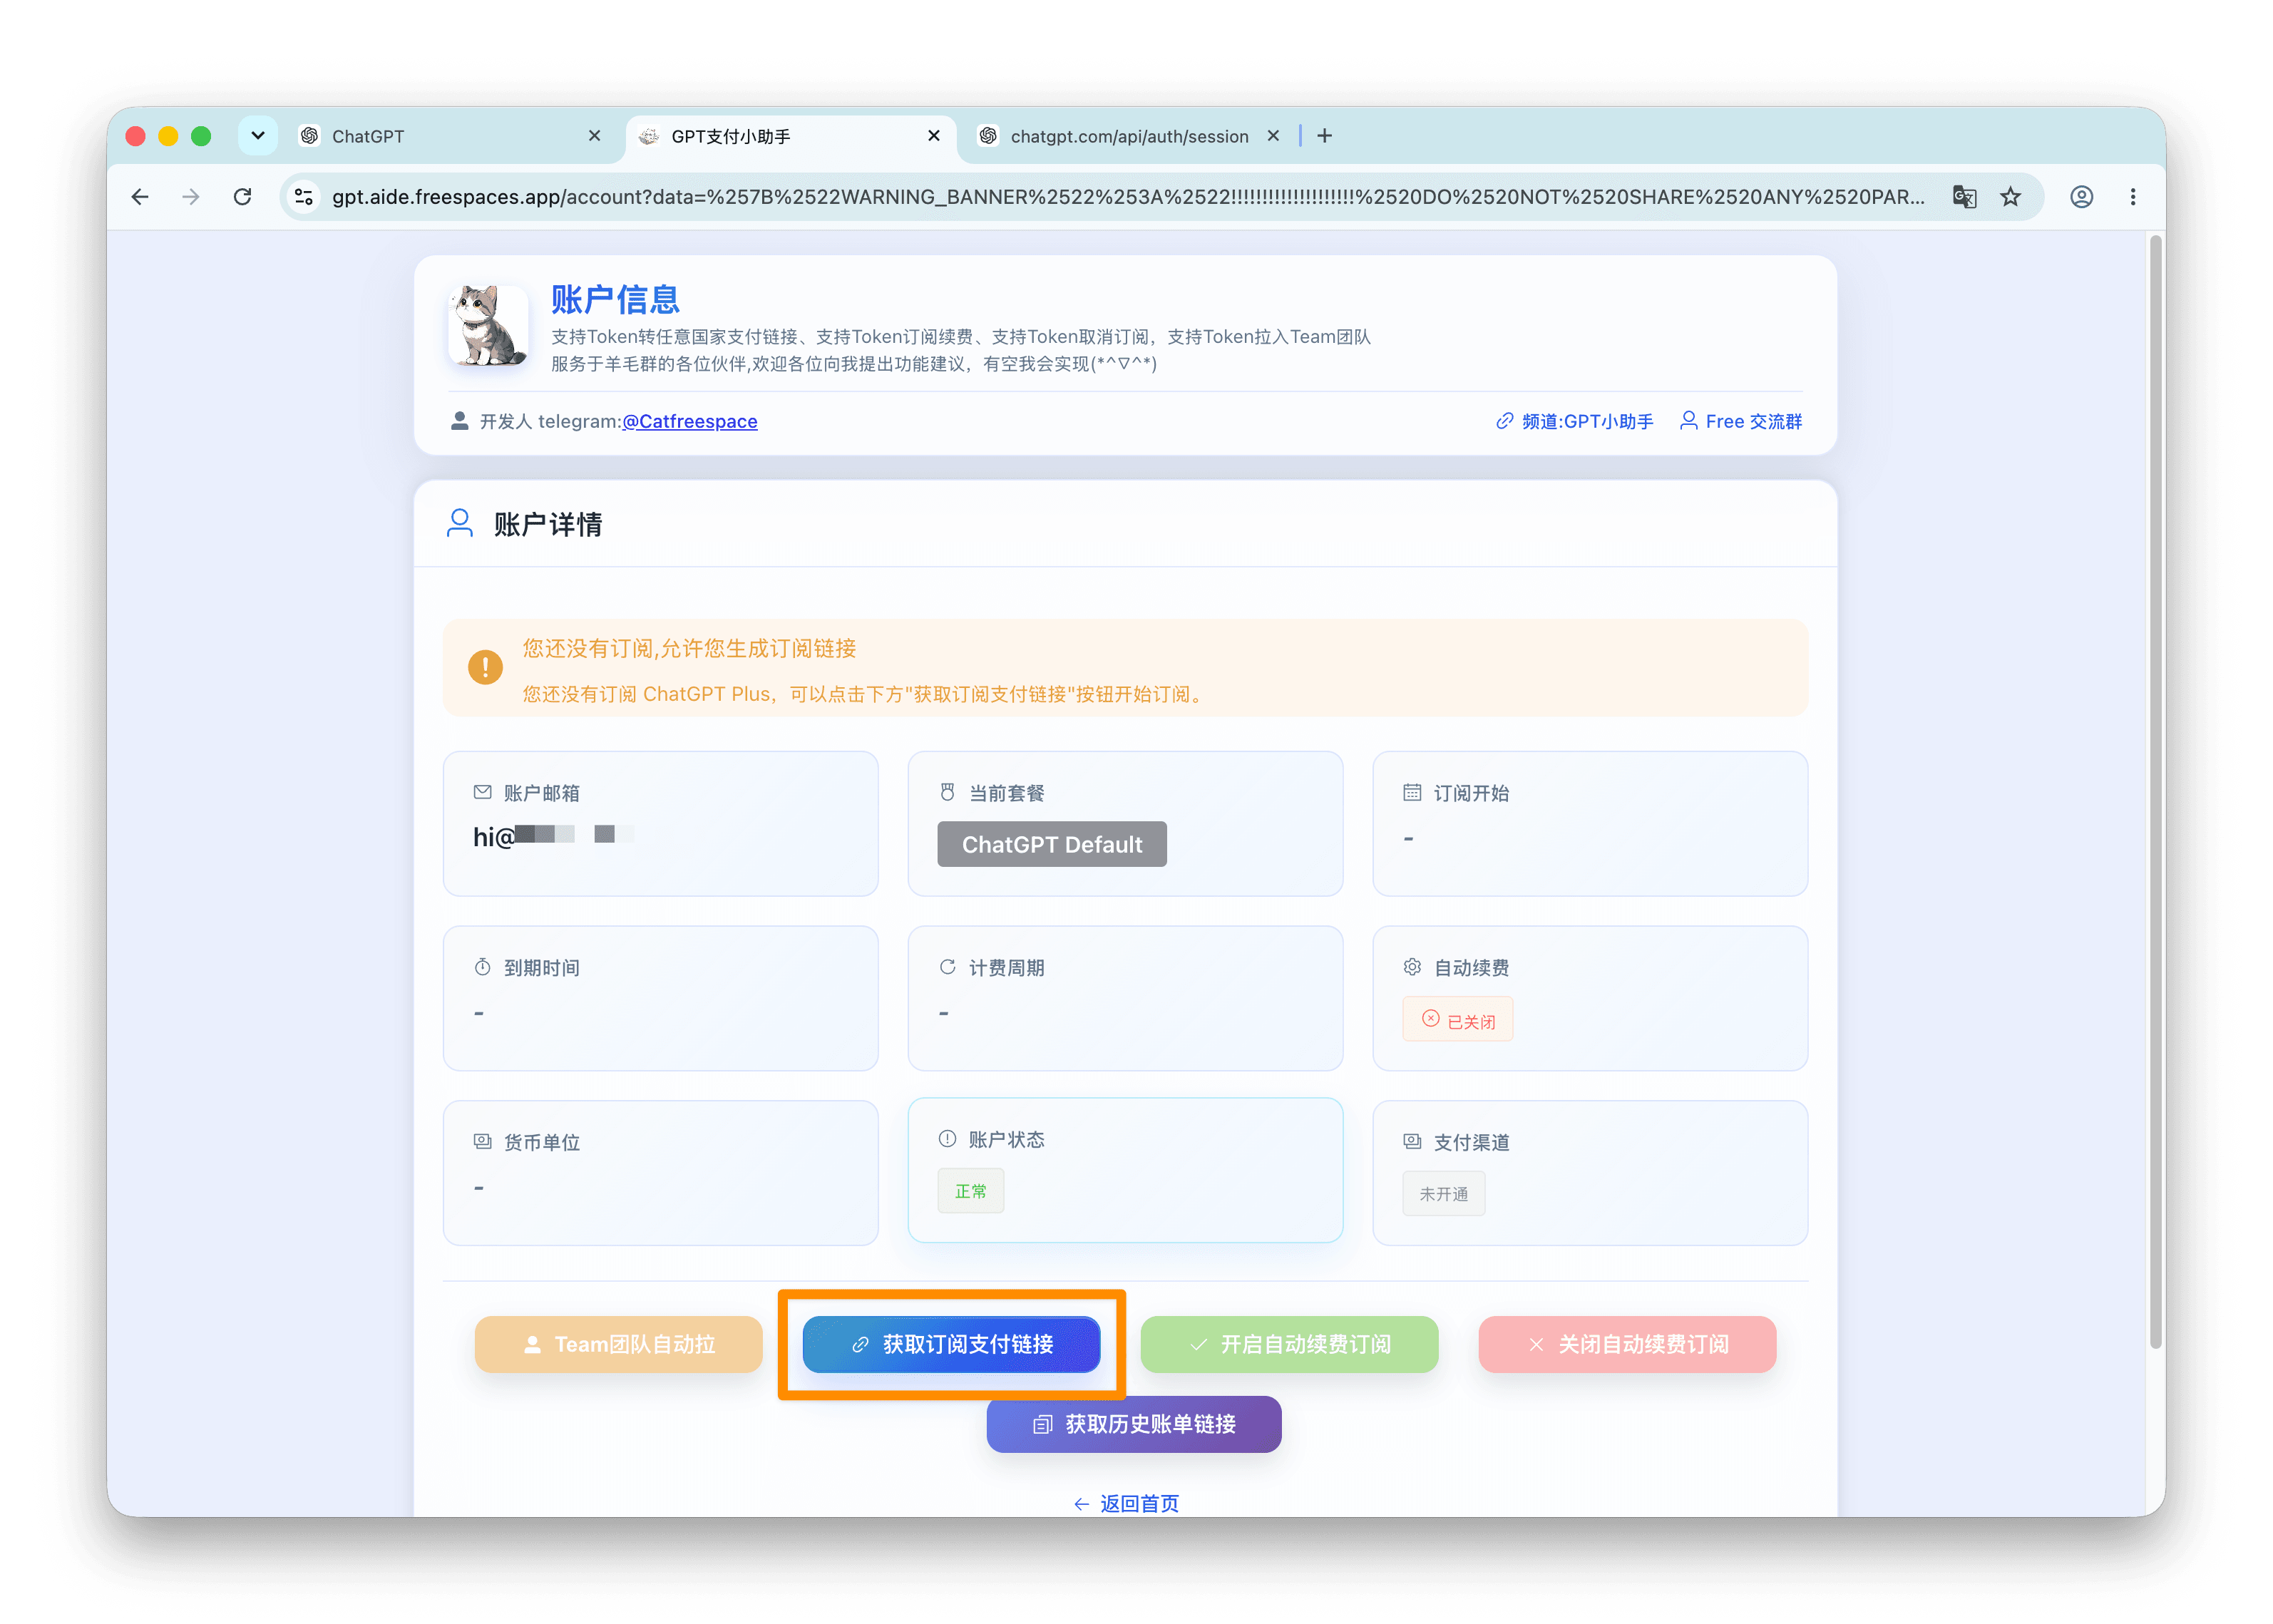Click the person icon beside 开发人
Image resolution: width=2273 pixels, height=1624 pixels.
pyautogui.click(x=459, y=421)
